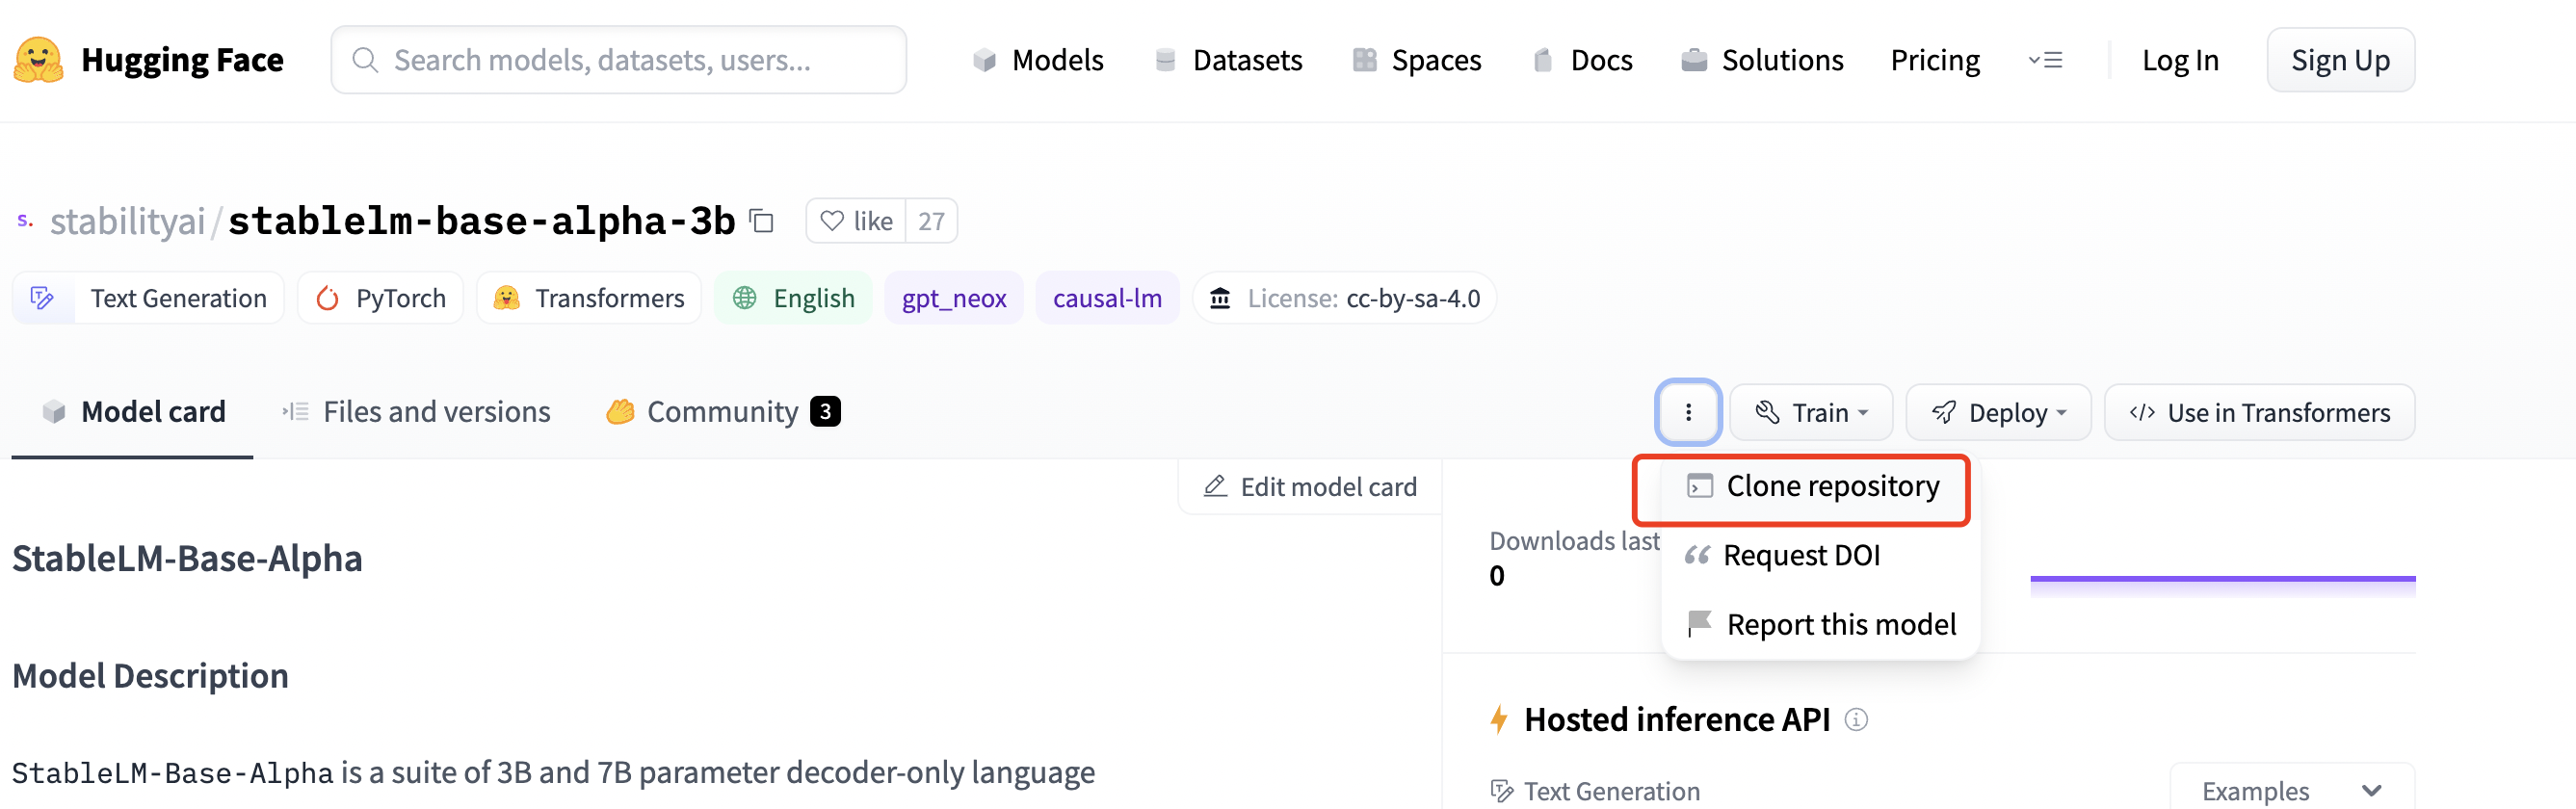The height and width of the screenshot is (809, 2576).
Task: Filter by gpt_neox tag
Action: 954,298
